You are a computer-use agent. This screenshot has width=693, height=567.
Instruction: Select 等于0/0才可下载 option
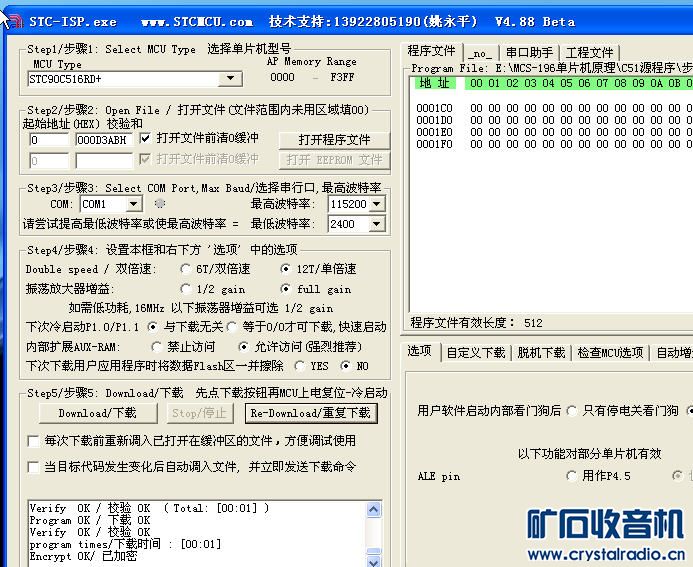[x=232, y=327]
